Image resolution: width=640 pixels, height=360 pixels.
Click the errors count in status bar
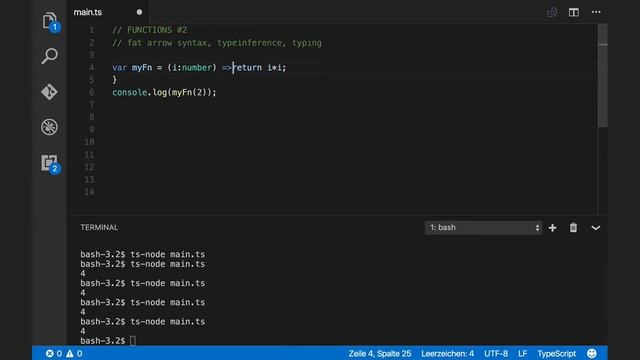click(x=54, y=353)
